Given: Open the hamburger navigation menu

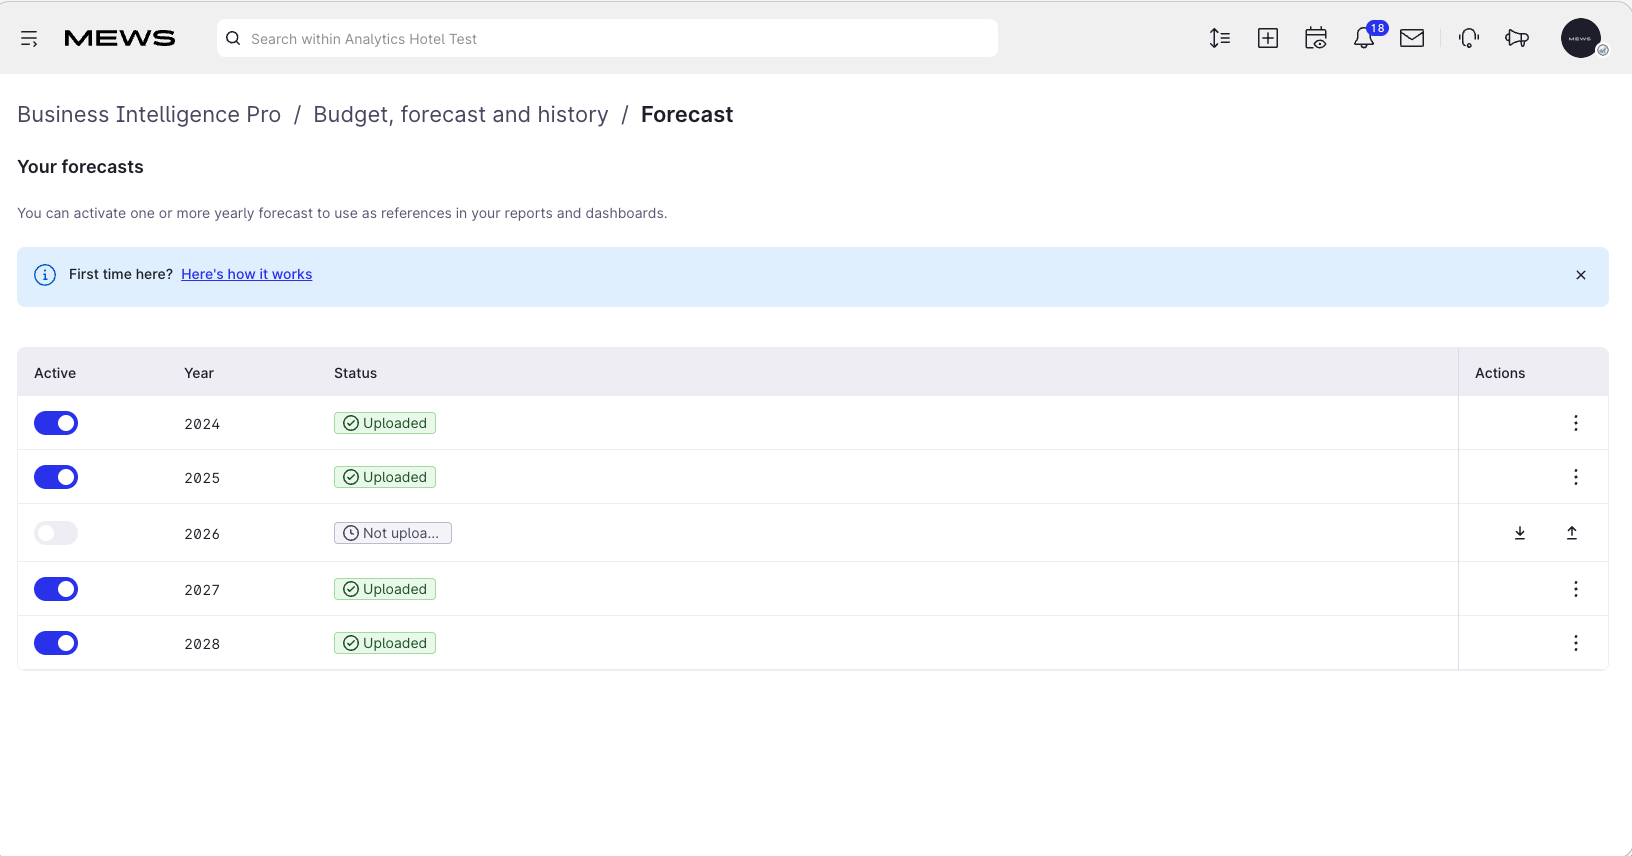Looking at the screenshot, I should 29,39.
